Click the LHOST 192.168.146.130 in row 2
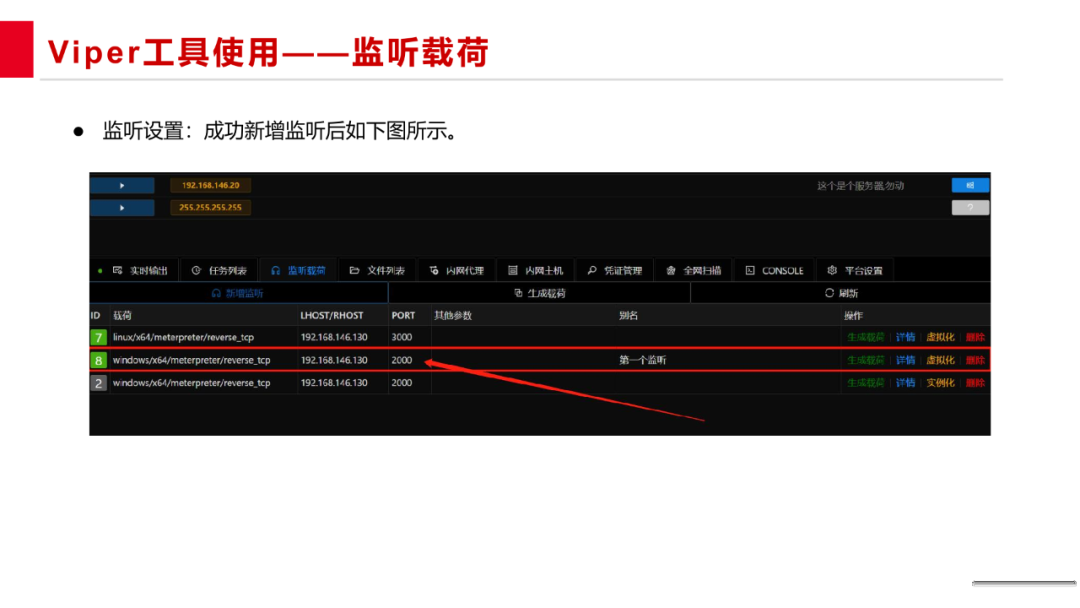Viewport: 1080px width, 608px height. point(334,383)
